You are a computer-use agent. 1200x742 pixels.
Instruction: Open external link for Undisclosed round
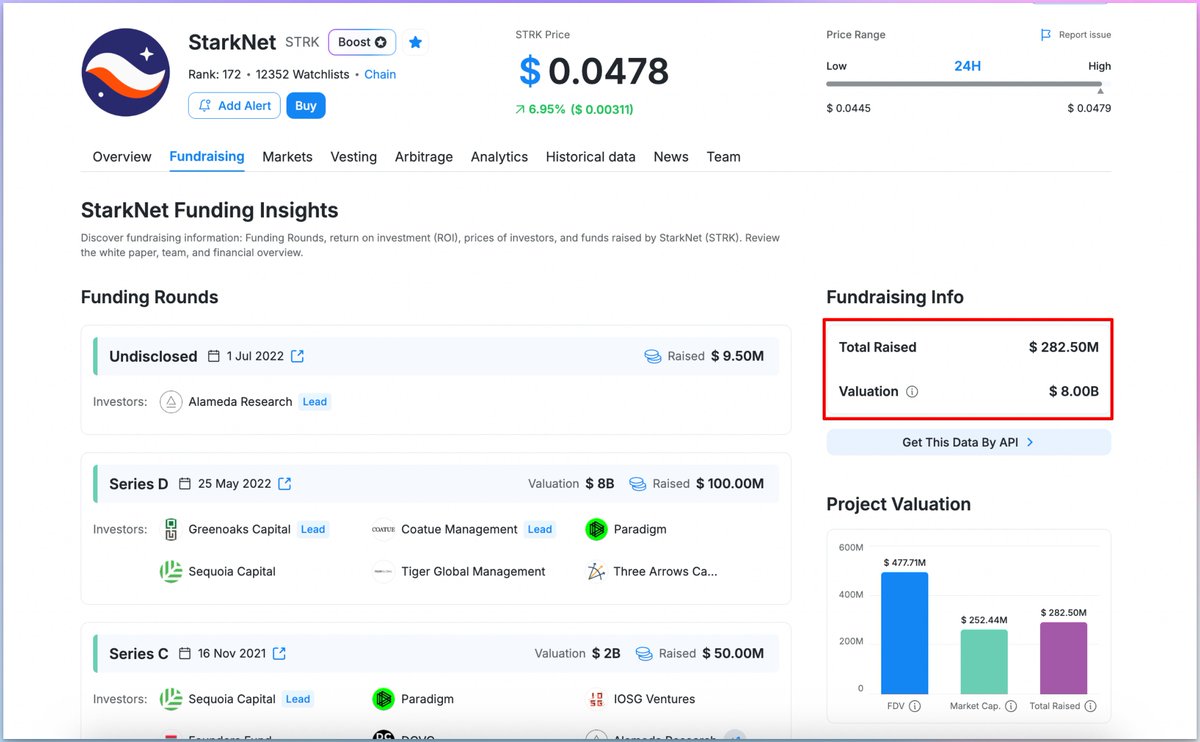297,356
